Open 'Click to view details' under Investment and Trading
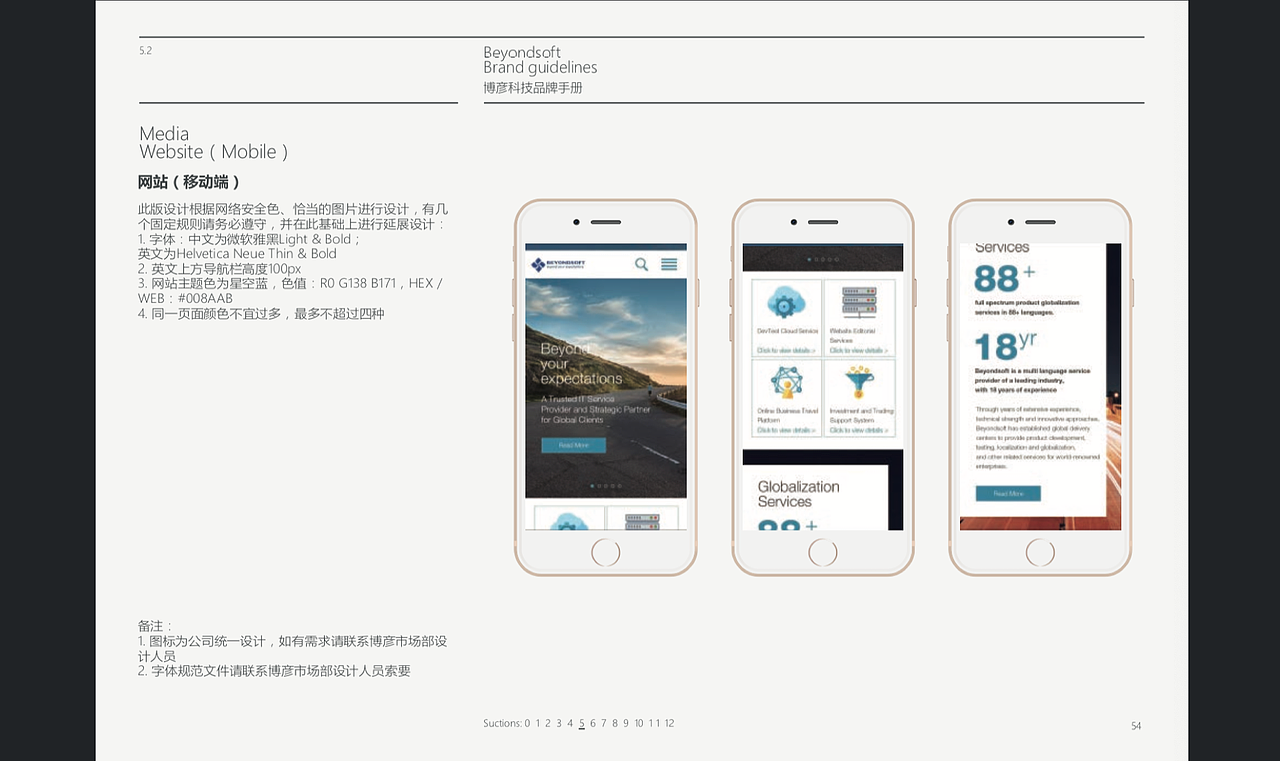Screen dimensions: 1280x761 pyautogui.click(x=858, y=430)
